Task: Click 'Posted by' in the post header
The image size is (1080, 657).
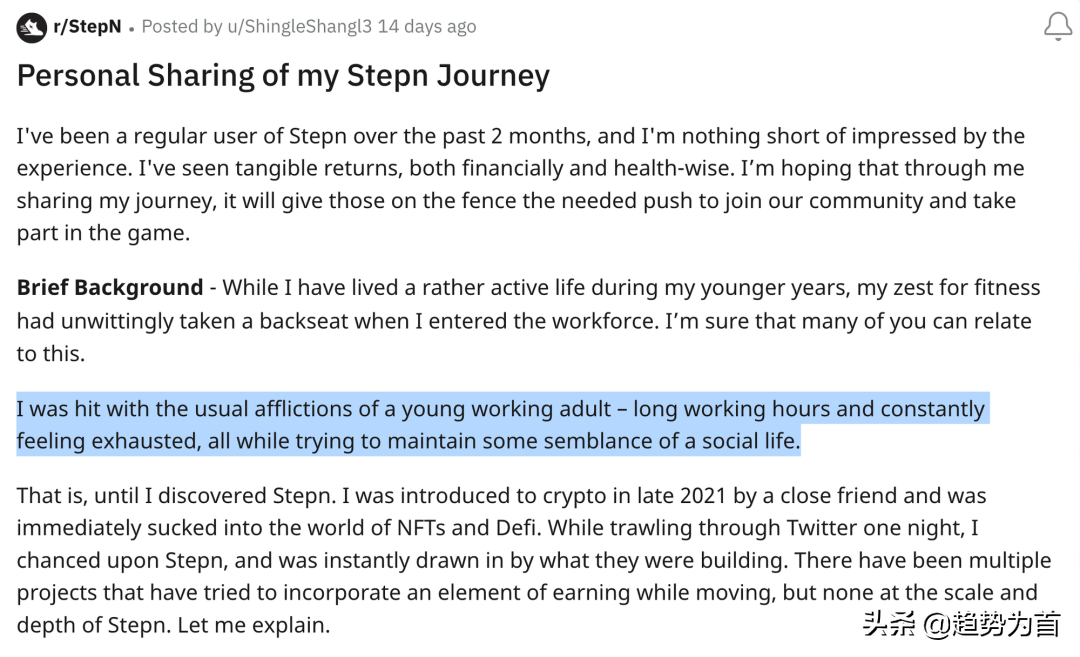Action: point(182,27)
